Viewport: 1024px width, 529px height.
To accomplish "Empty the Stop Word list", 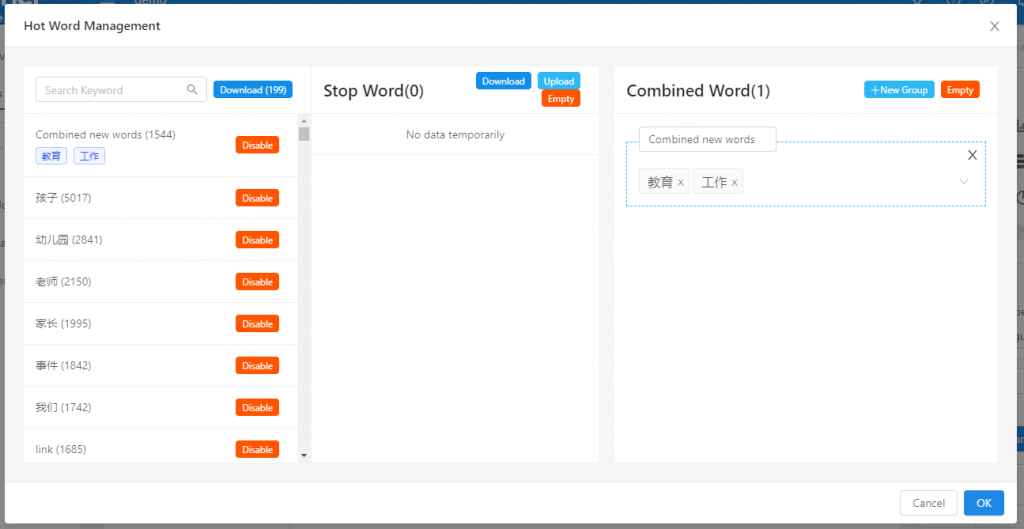I will coord(561,99).
